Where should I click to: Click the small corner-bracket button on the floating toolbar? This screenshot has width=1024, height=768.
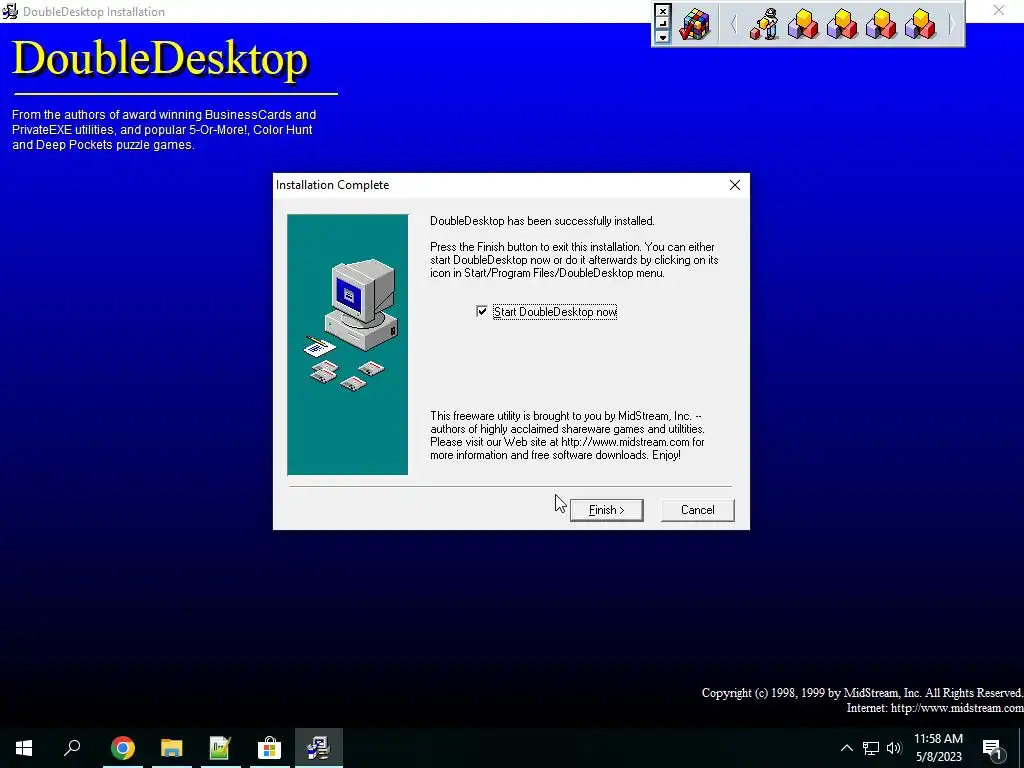coord(662,24)
